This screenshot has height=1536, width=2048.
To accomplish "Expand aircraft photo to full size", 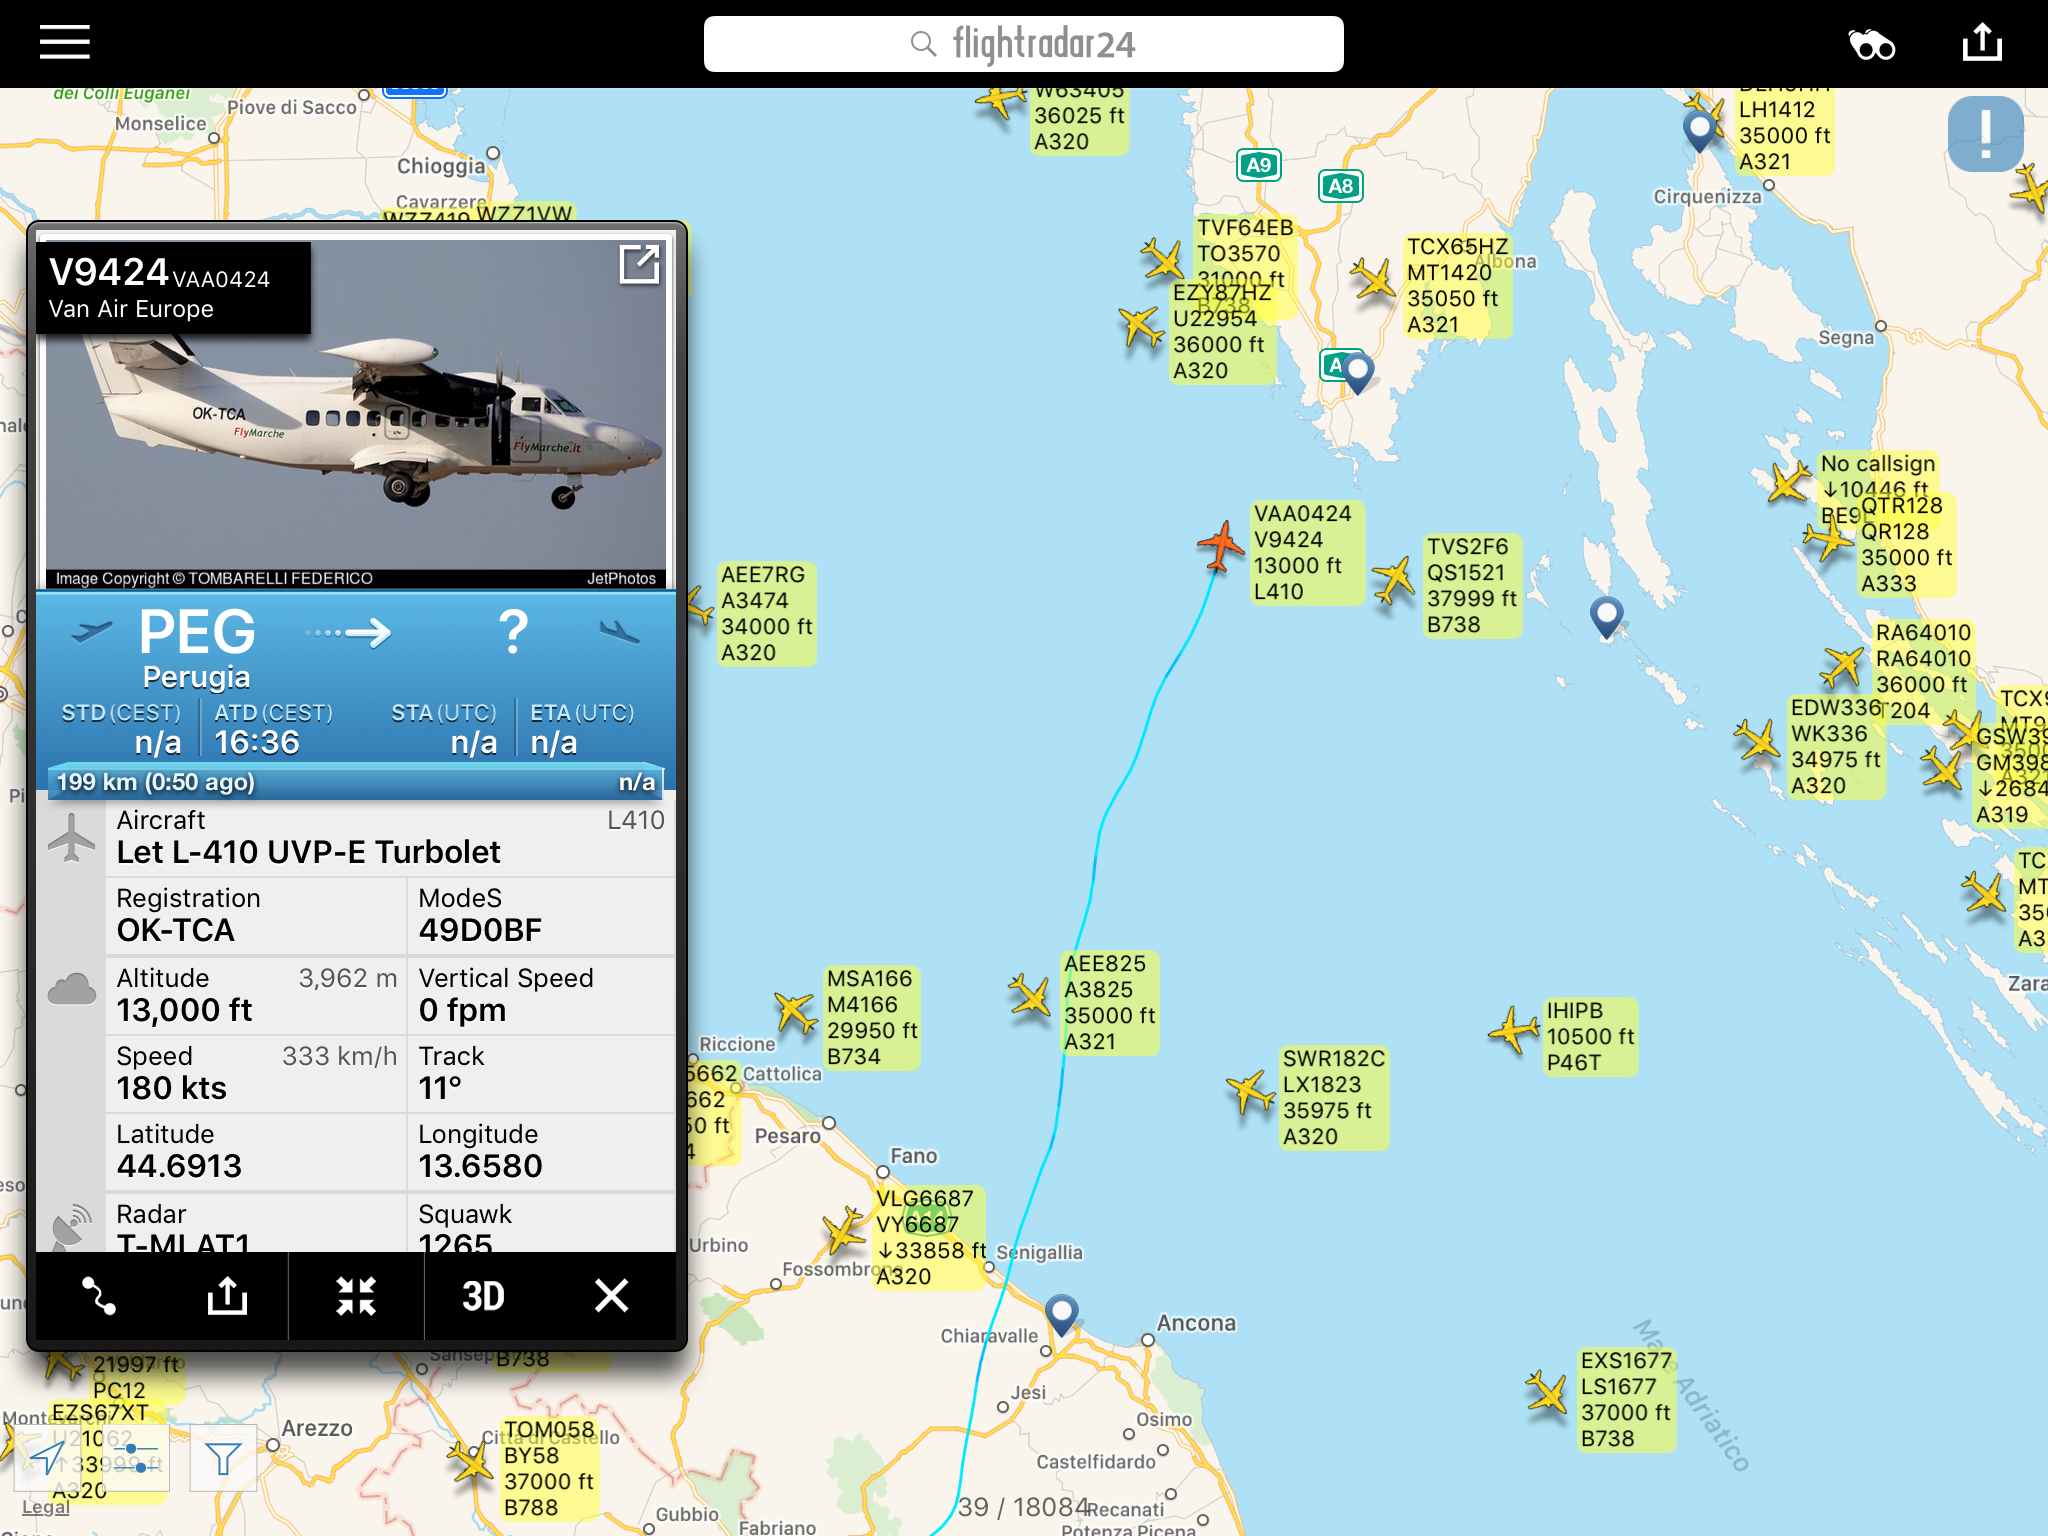I will pos(640,264).
